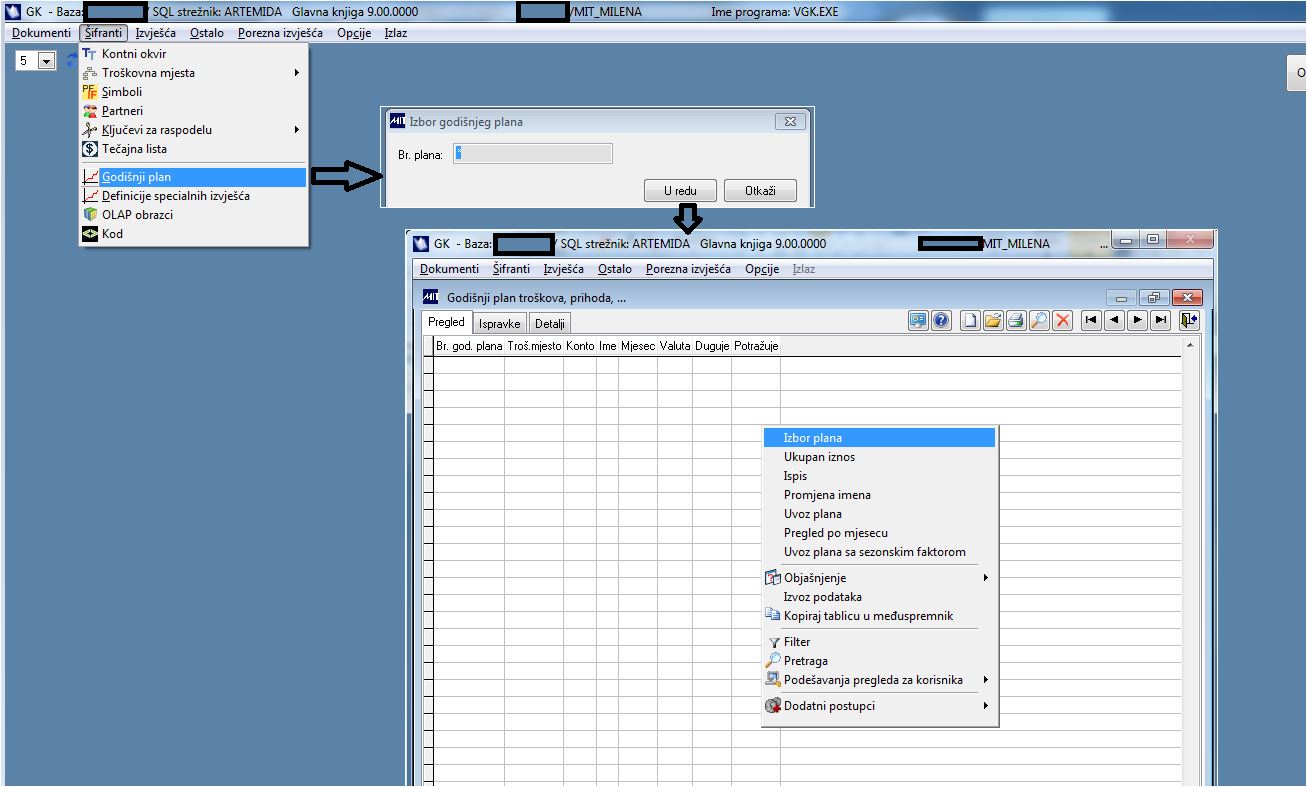Expand the Ključevi za raspodelu submenu arrow
This screenshot has width=1307, height=787.
point(297,130)
